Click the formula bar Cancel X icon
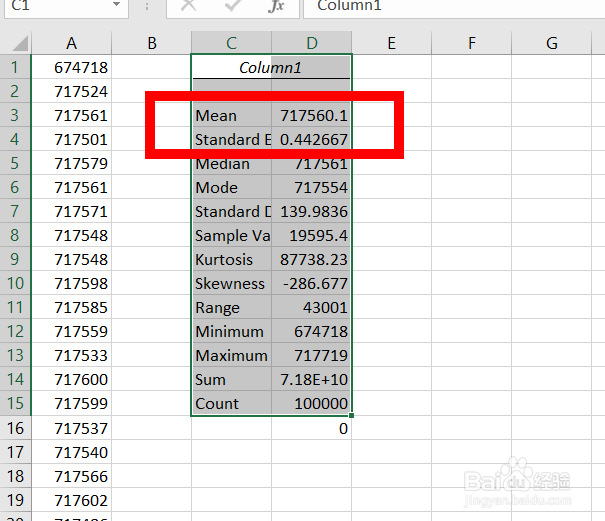605x521 pixels. click(186, 6)
